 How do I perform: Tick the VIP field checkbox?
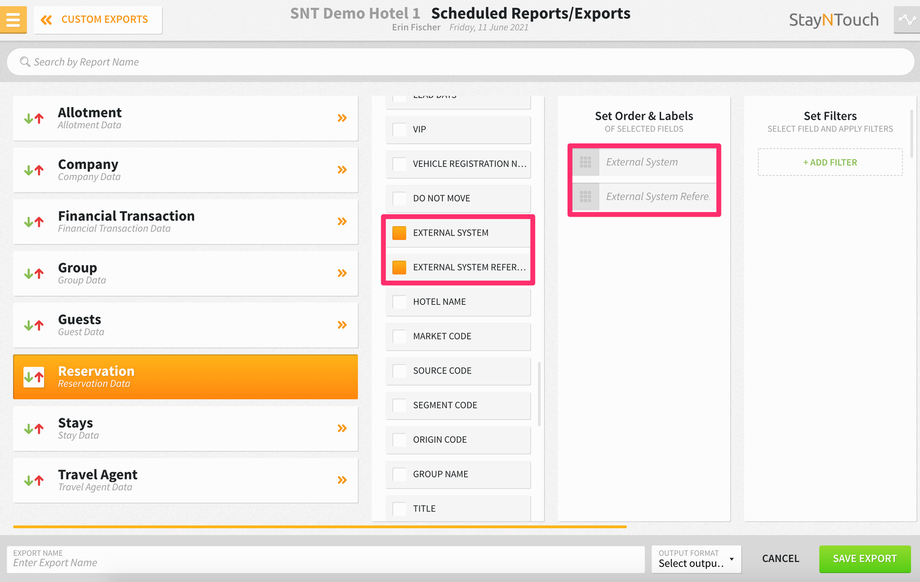(399, 129)
